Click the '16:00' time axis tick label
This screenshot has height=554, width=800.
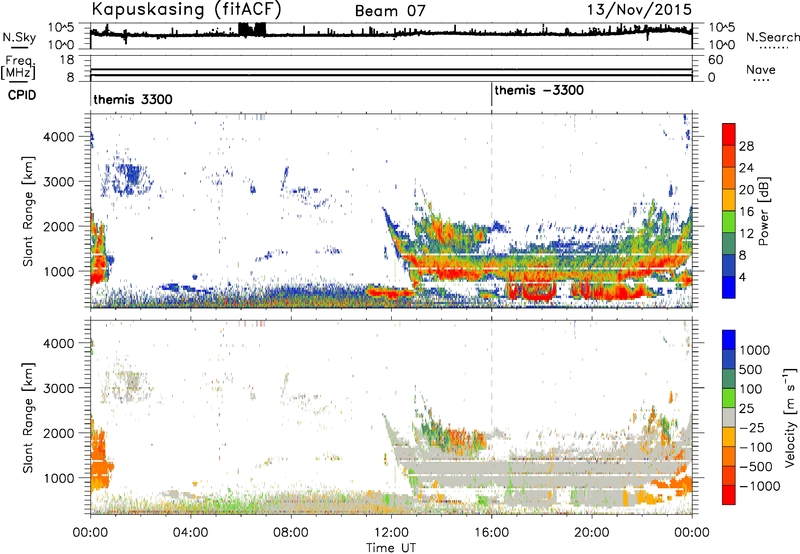click(x=492, y=533)
